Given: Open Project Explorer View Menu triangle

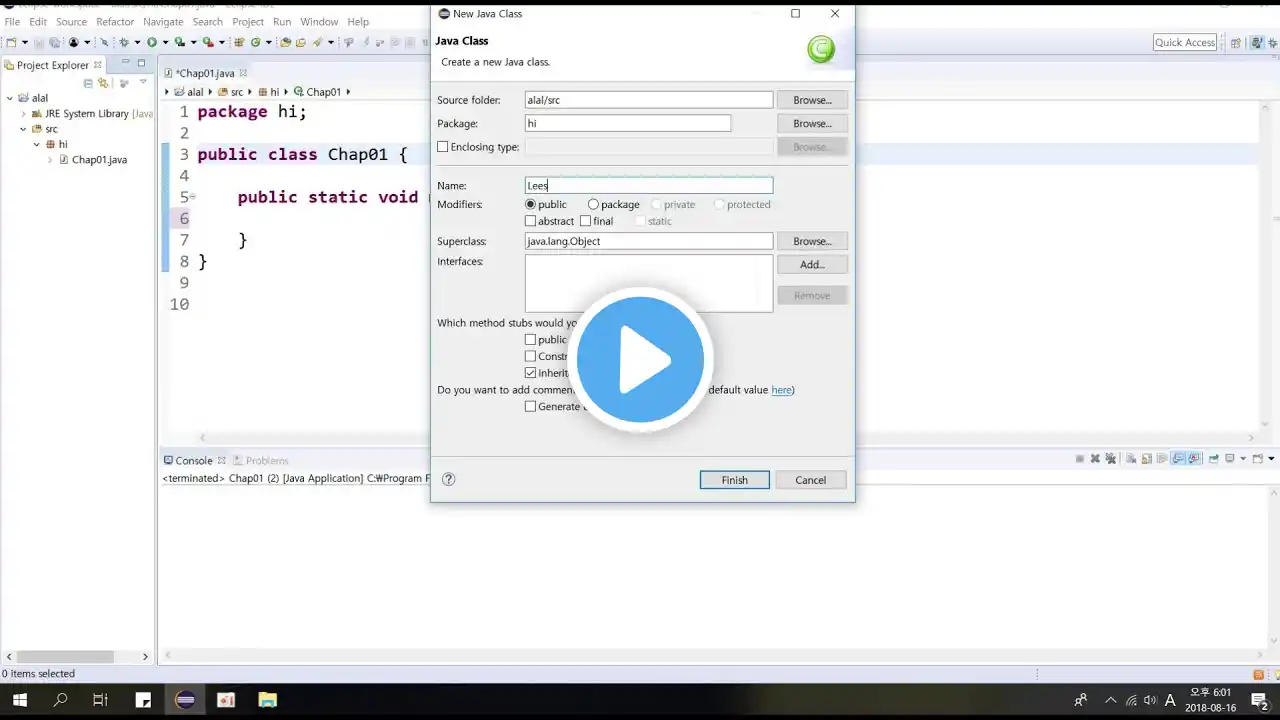Looking at the screenshot, I should pyautogui.click(x=143, y=81).
